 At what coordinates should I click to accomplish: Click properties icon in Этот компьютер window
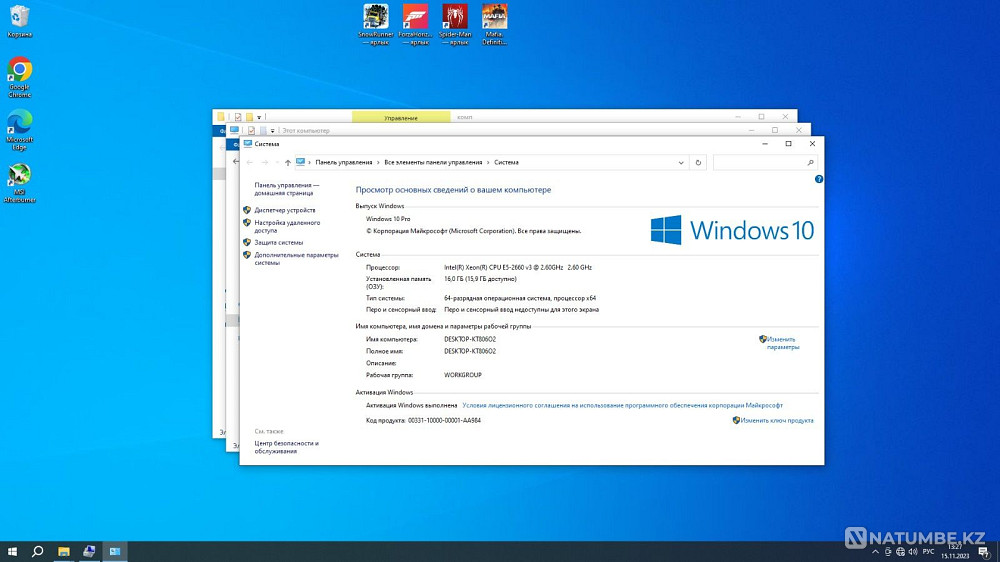251,131
